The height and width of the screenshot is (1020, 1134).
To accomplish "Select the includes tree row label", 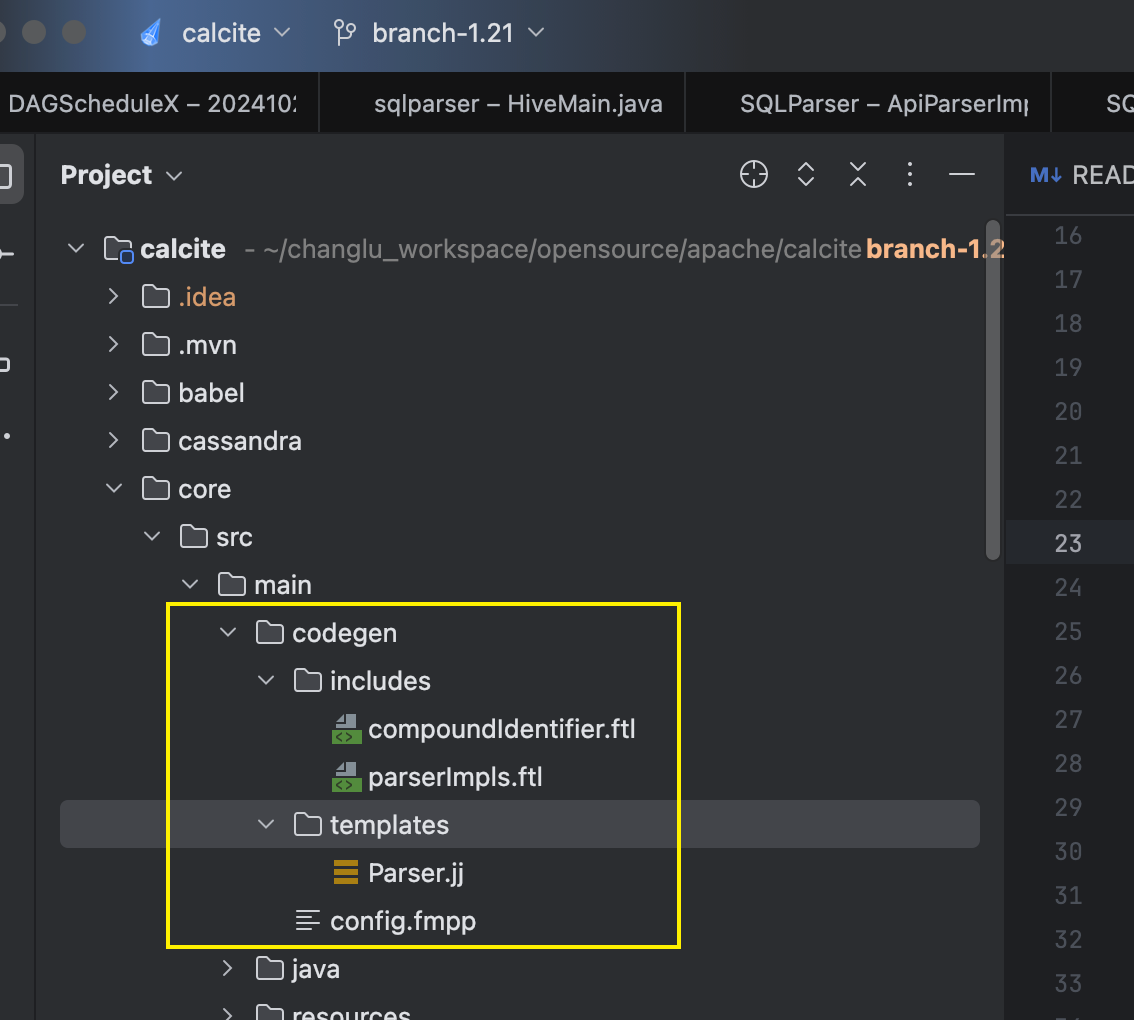I will [x=380, y=681].
